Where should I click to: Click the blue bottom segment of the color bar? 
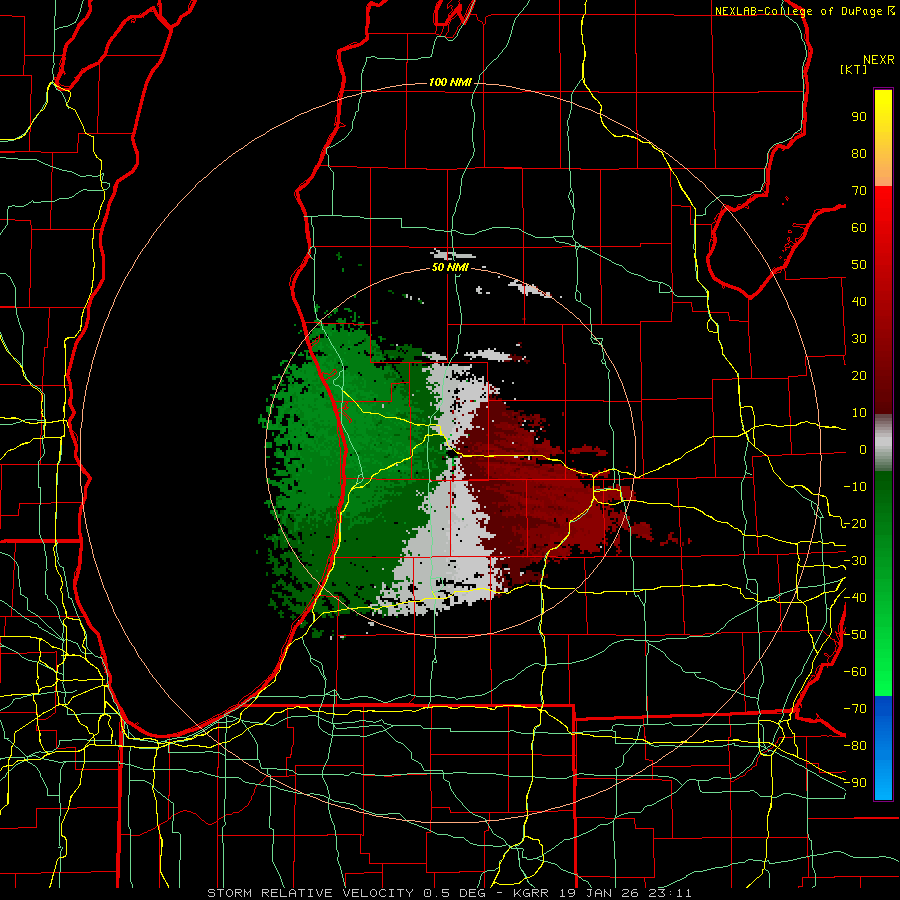tap(883, 748)
